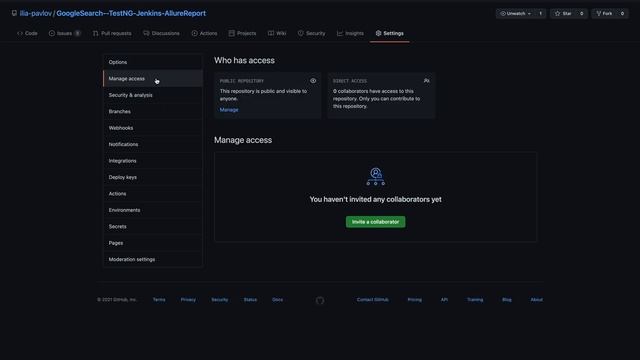
Task: Click the GitHub logo in the footer
Action: pos(320,300)
